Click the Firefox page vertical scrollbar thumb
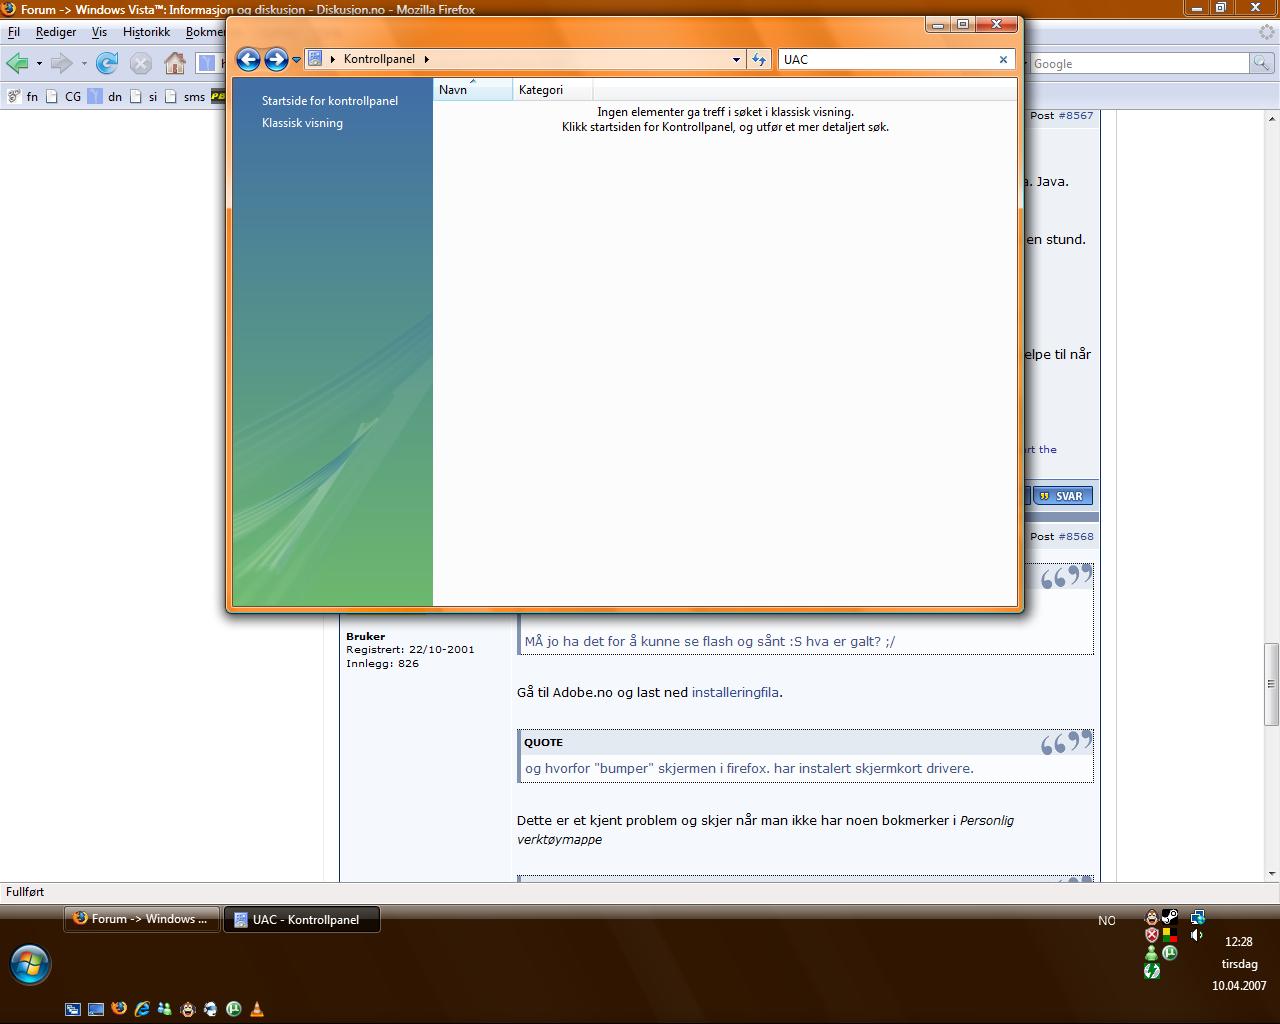1280x1024 pixels. (1271, 684)
